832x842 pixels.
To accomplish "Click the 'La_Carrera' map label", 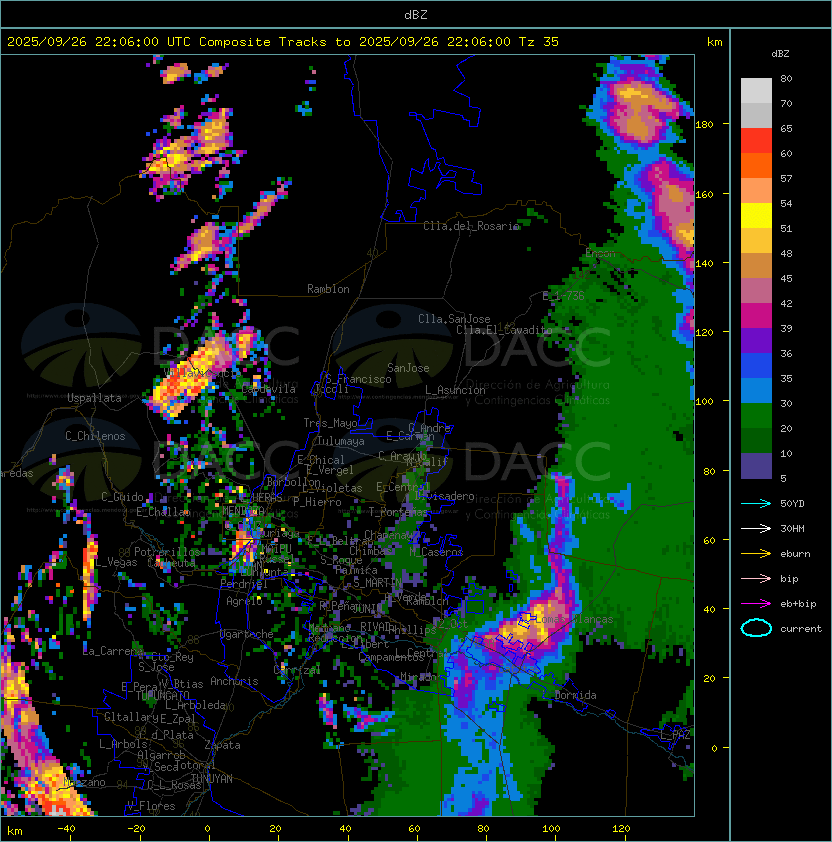I will 113,651.
